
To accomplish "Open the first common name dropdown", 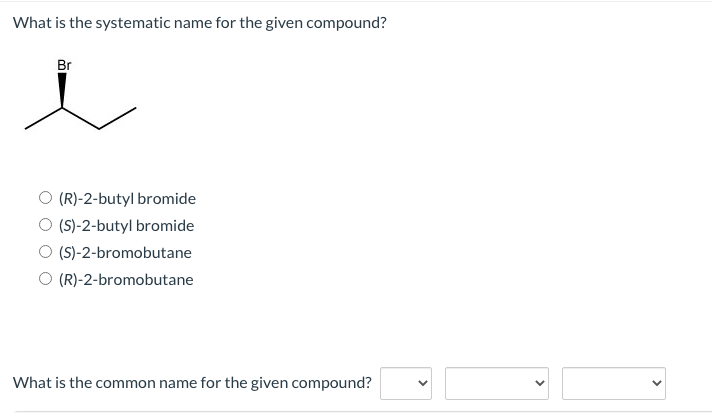I will [406, 384].
